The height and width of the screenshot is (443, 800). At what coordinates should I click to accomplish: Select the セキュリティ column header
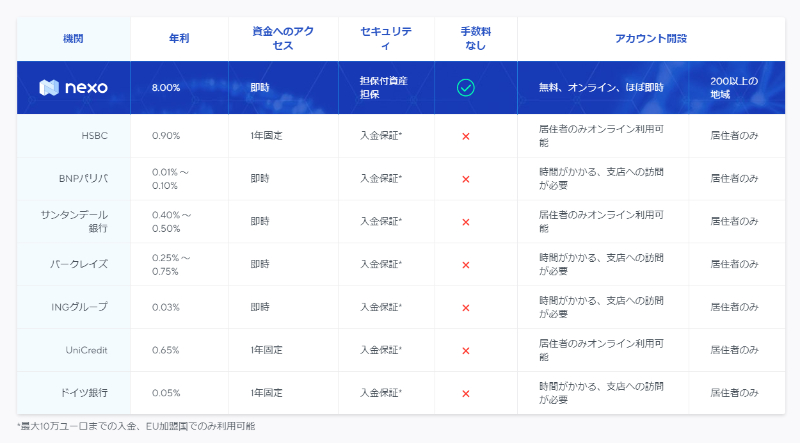coord(393,39)
